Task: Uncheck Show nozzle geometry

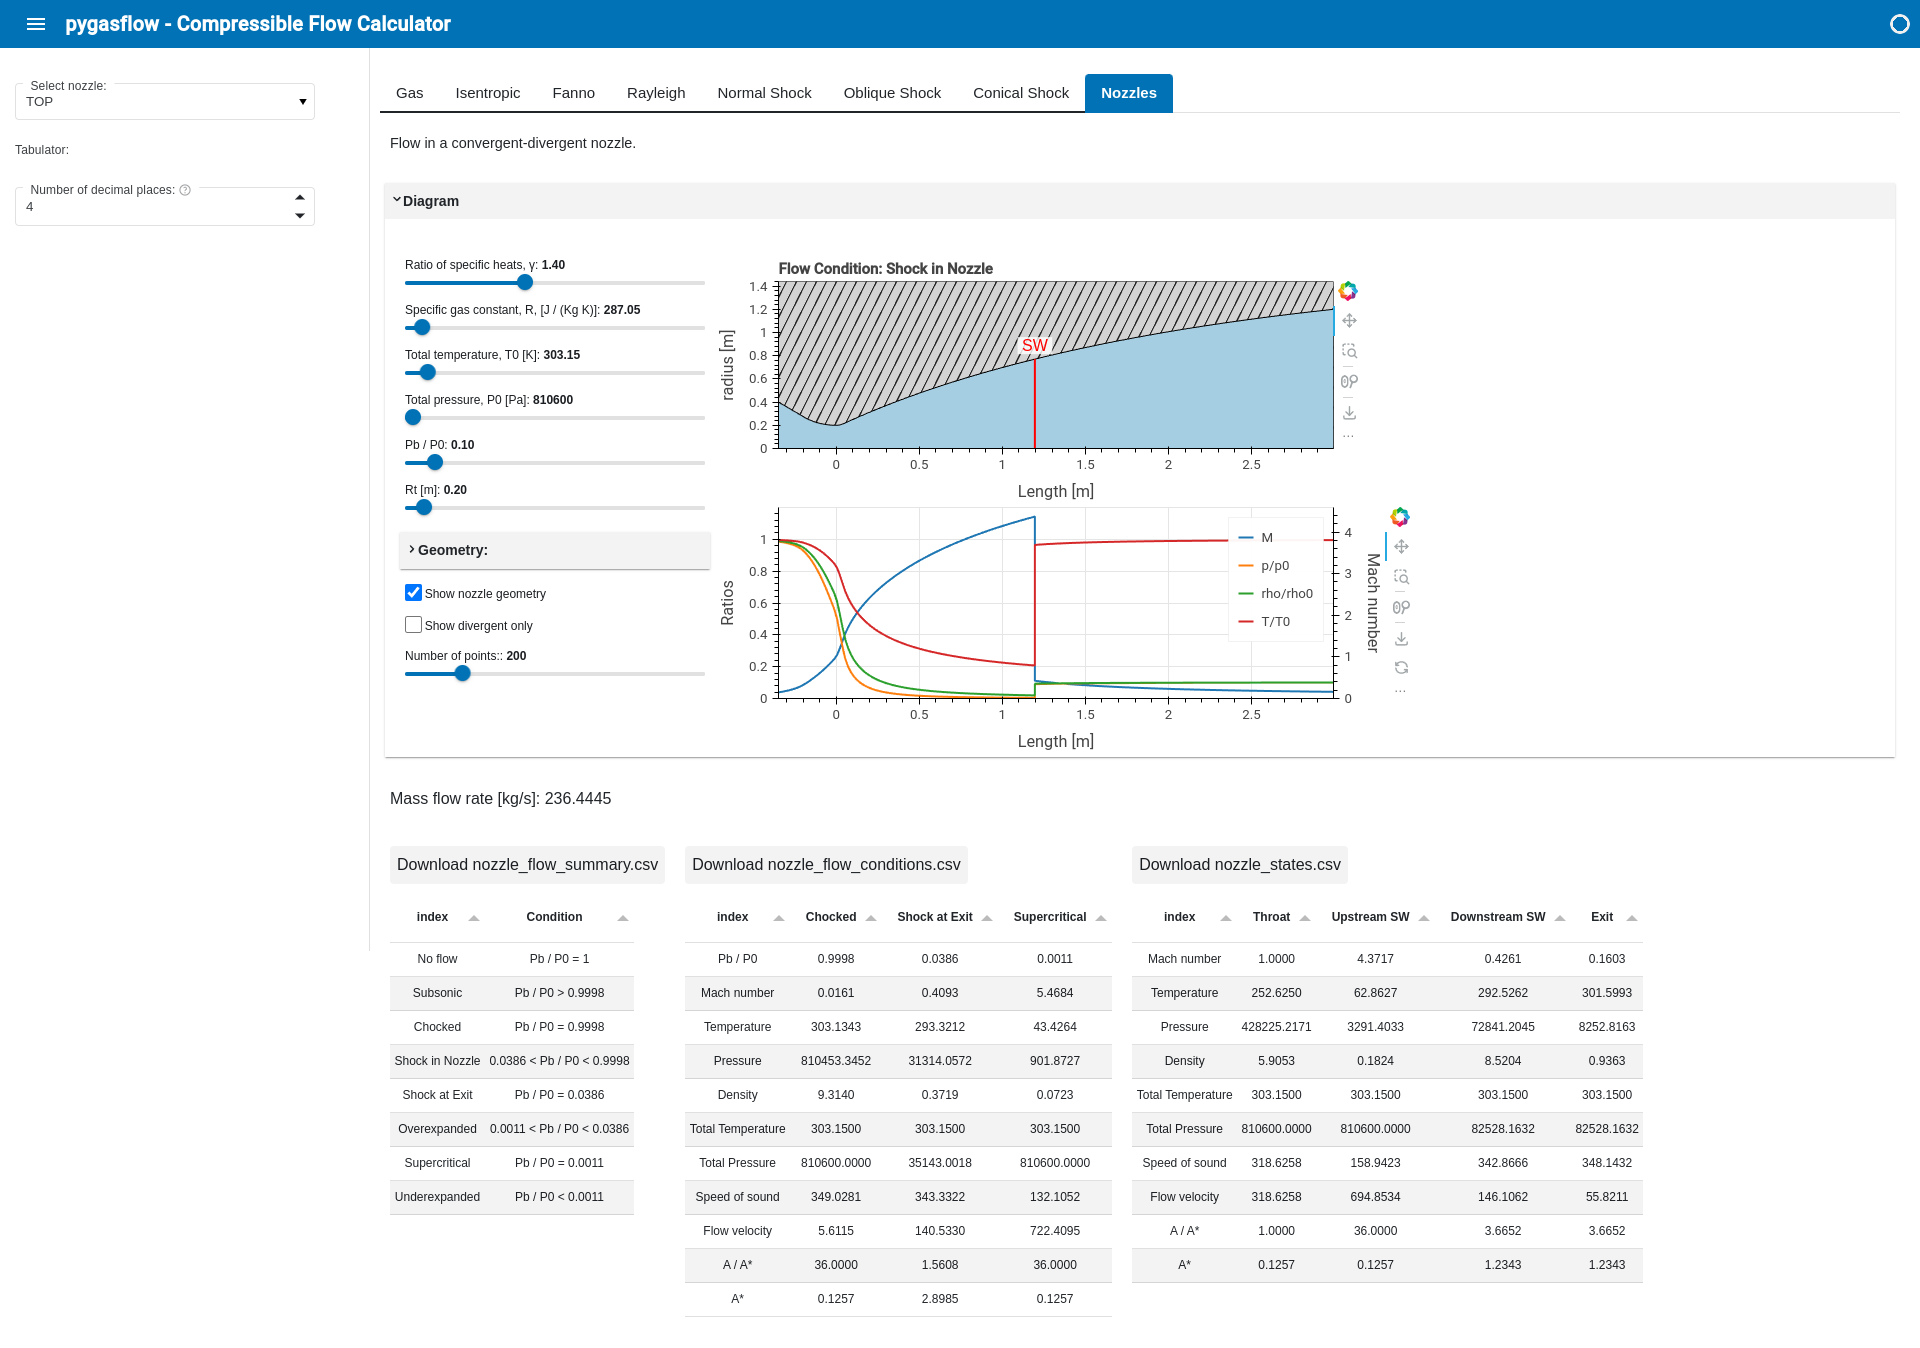Action: 413,593
